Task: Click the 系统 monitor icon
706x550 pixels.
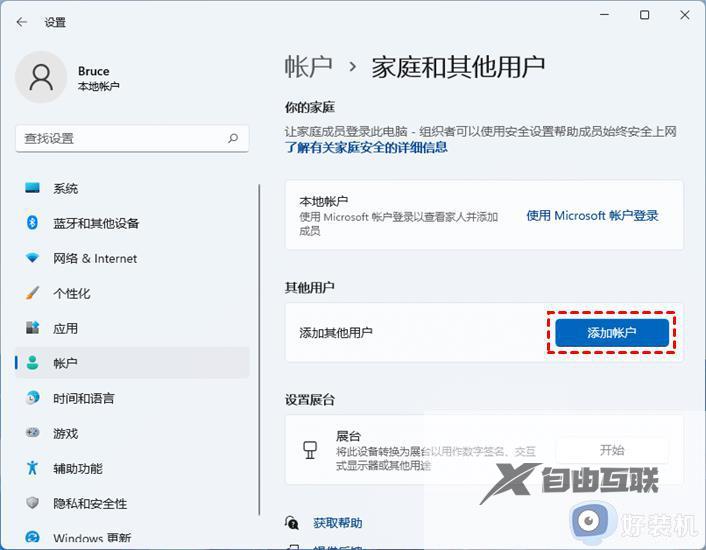Action: pos(32,188)
